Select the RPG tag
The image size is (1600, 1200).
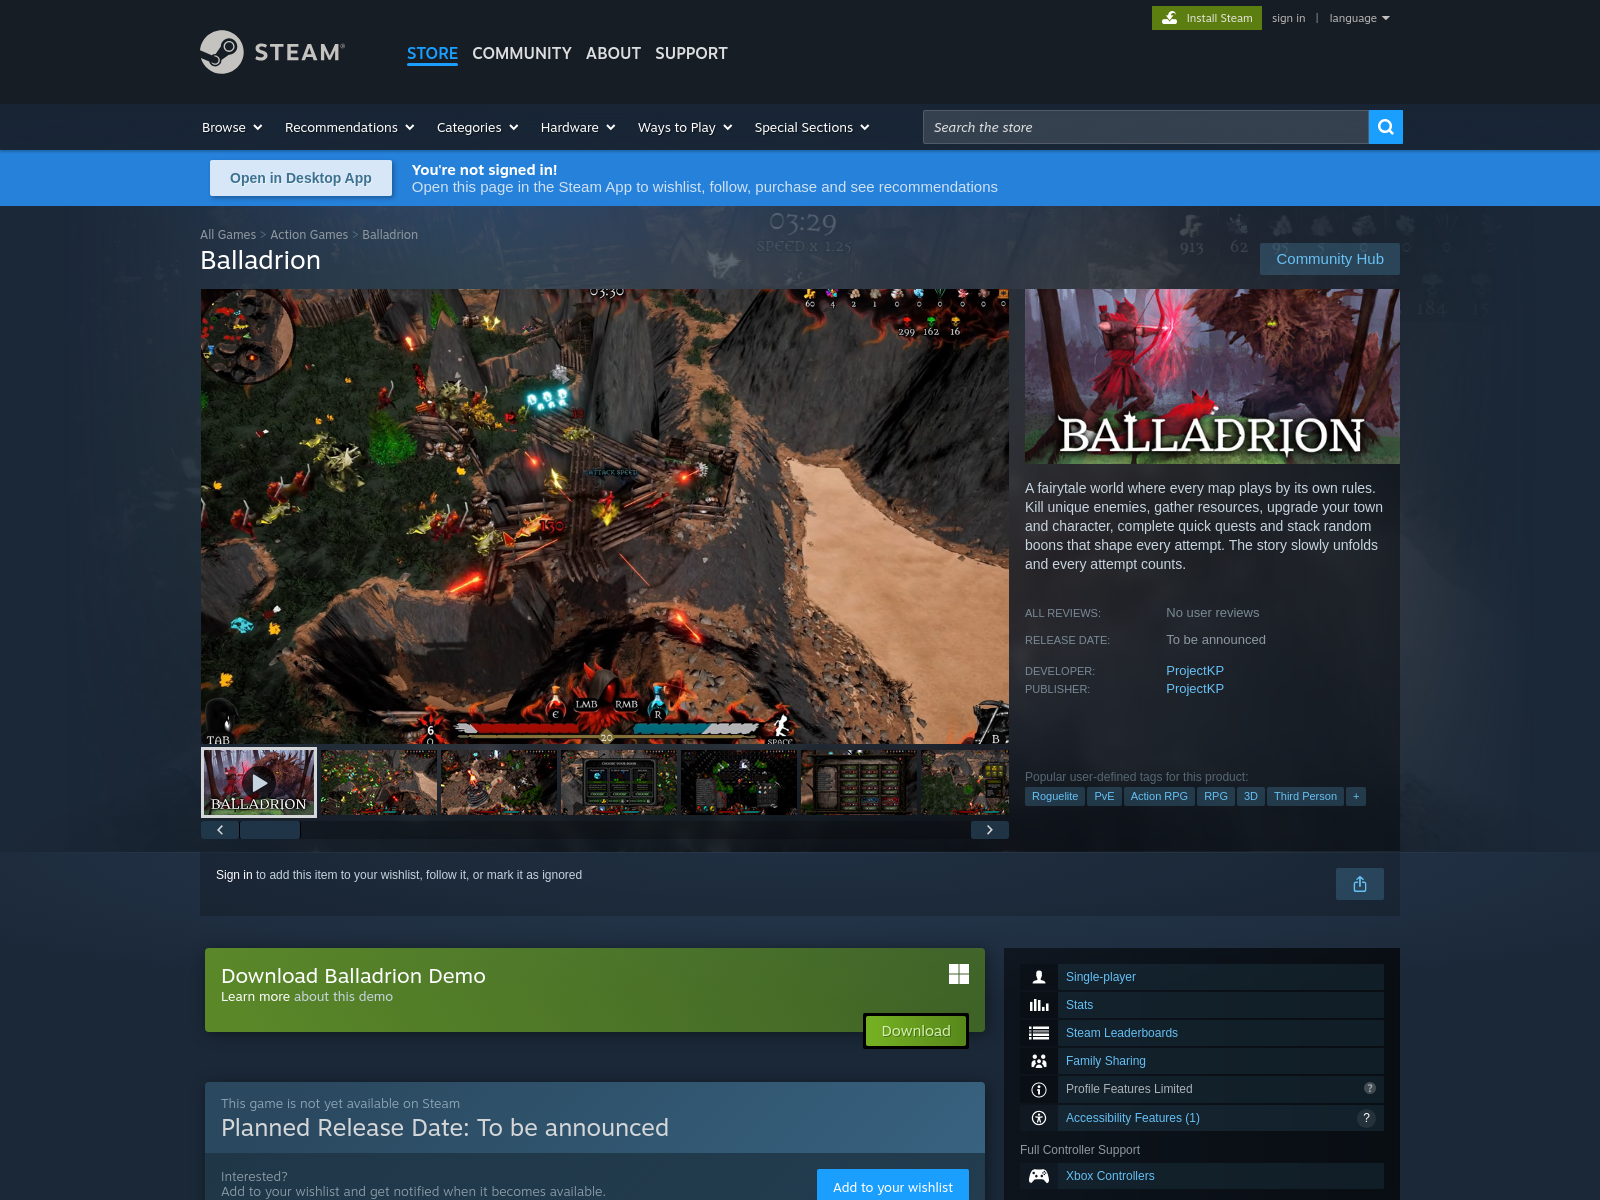coord(1216,796)
